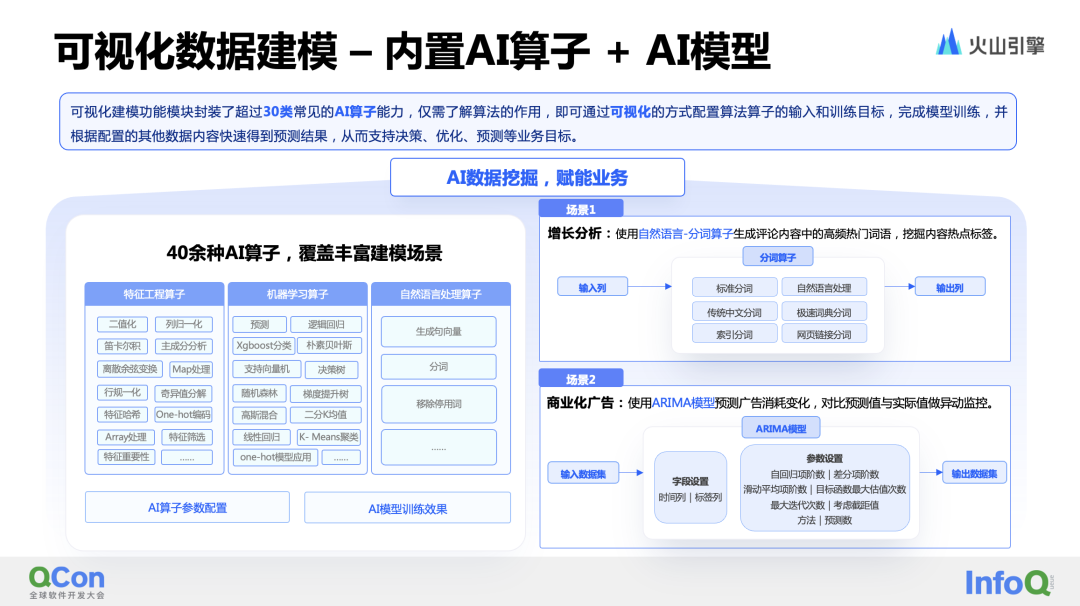Pick the 离散余弦变换 operator
This screenshot has height=606, width=1080.
(x=129, y=368)
